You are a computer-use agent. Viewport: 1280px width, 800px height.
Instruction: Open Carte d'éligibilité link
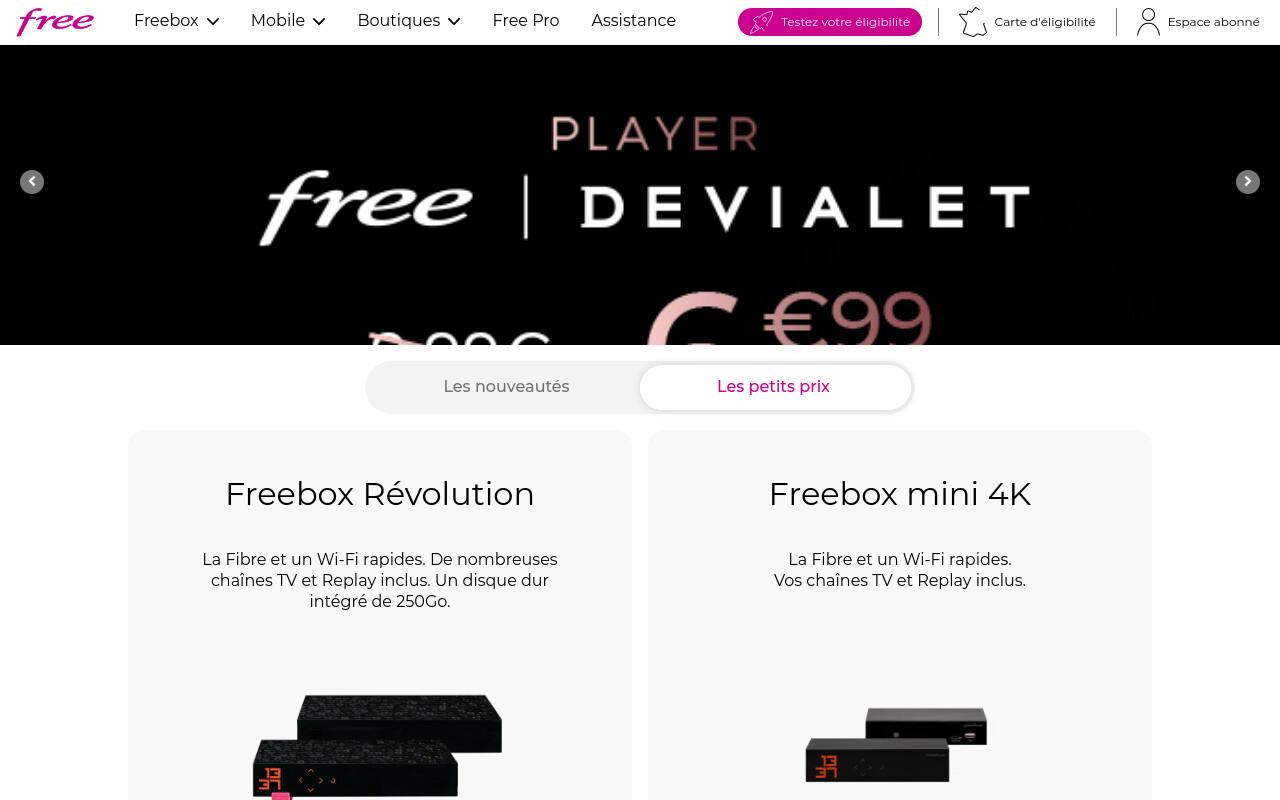pos(1027,22)
